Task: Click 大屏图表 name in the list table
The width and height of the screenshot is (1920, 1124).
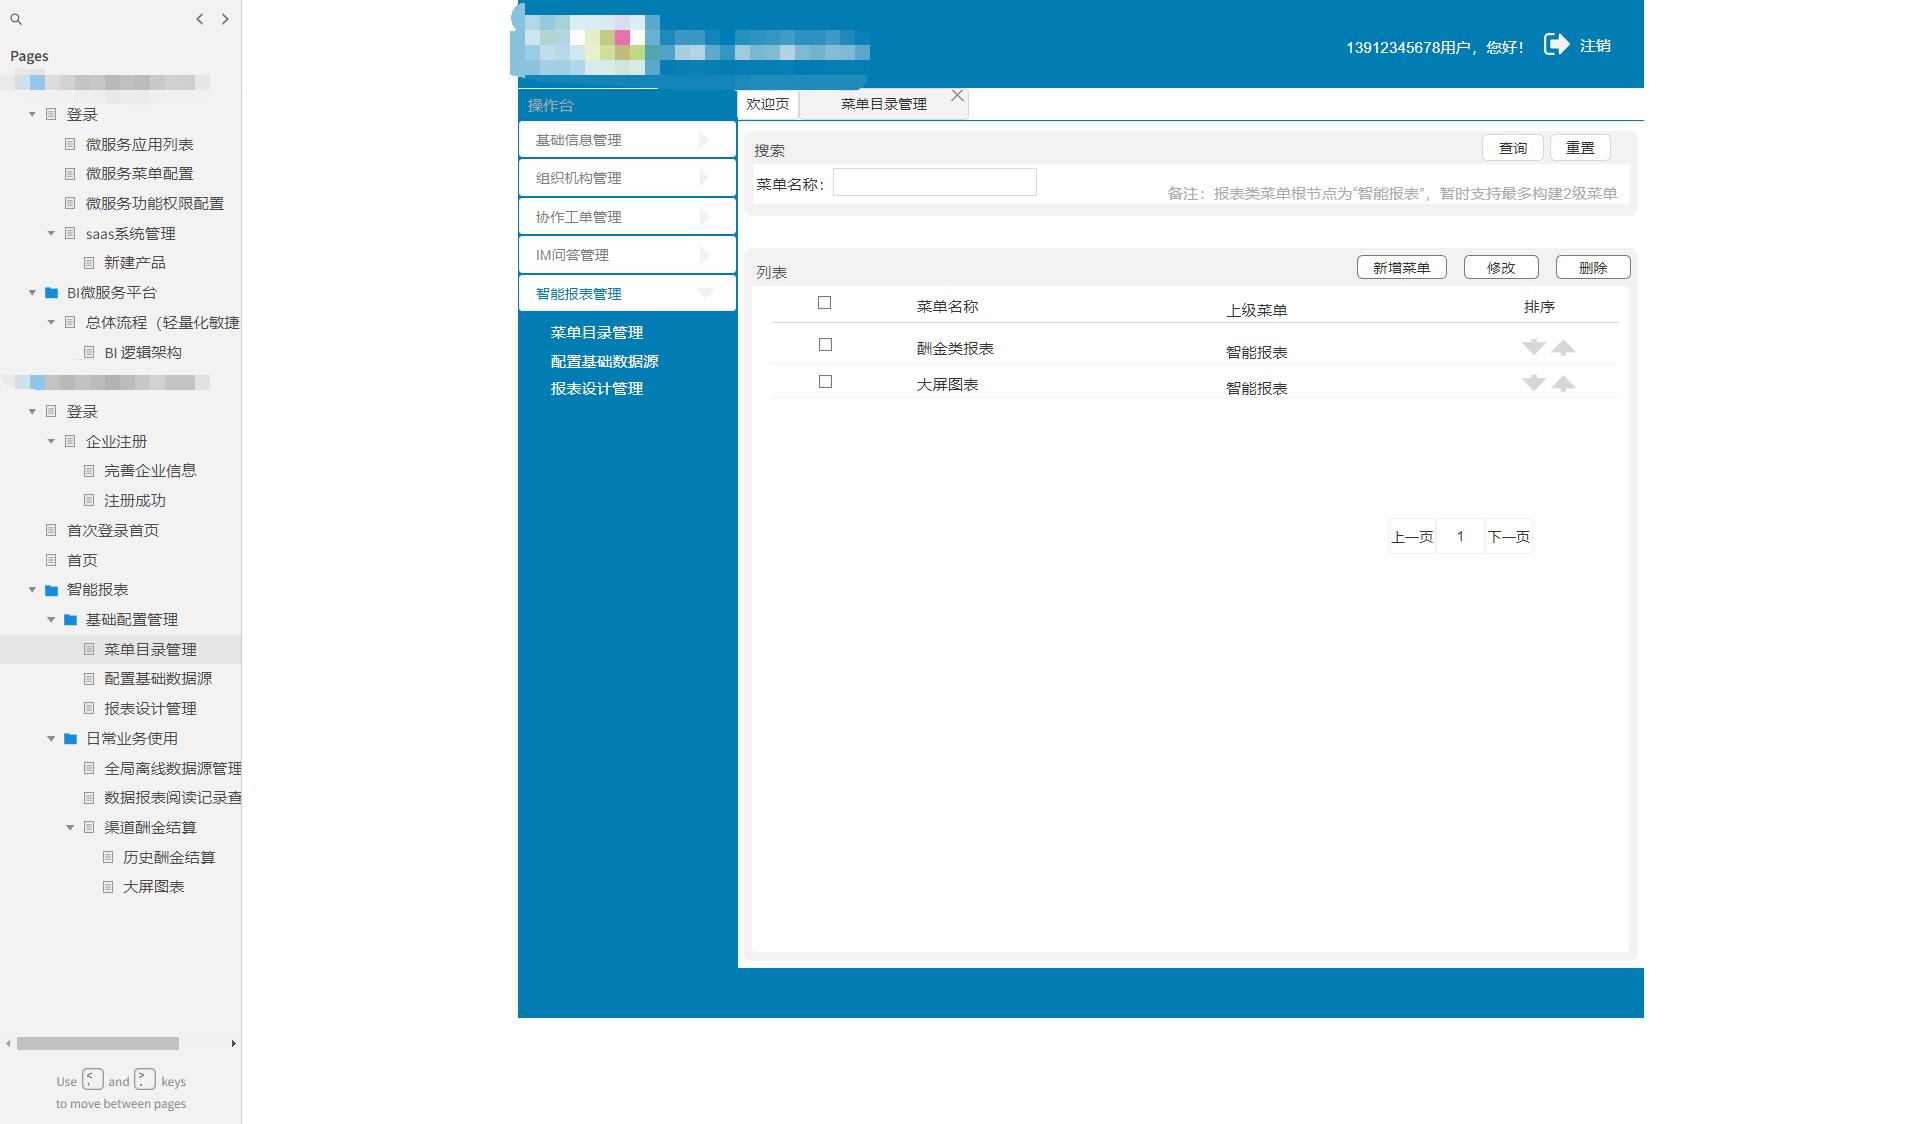Action: [947, 385]
